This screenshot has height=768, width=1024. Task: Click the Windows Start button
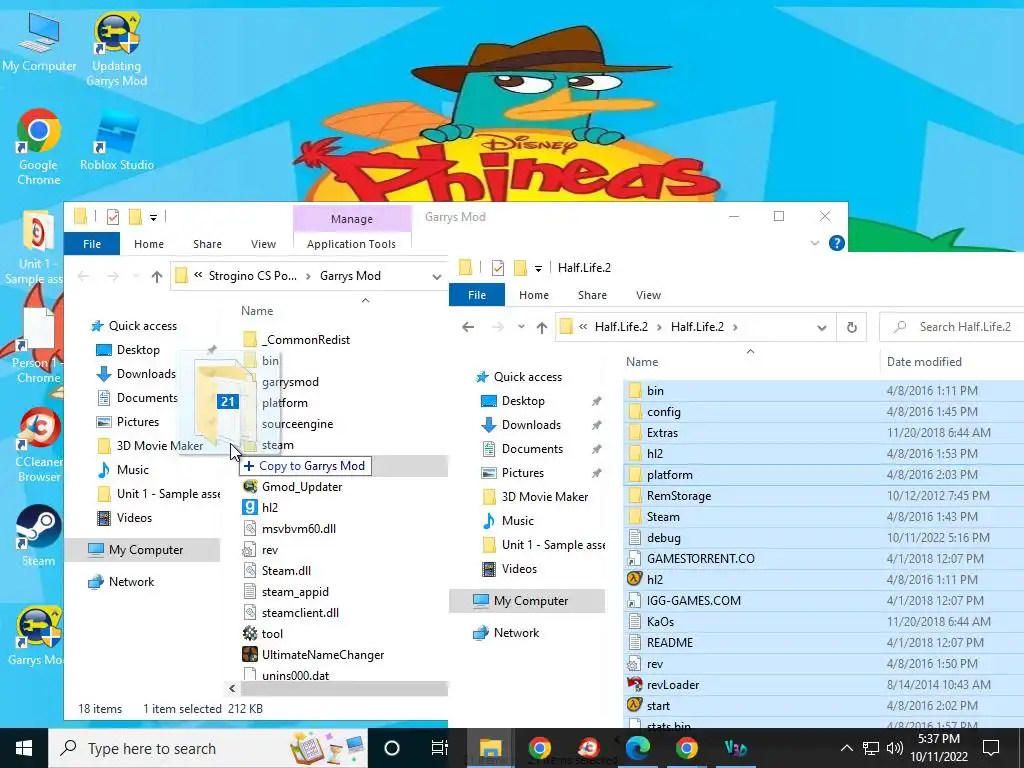pyautogui.click(x=24, y=748)
